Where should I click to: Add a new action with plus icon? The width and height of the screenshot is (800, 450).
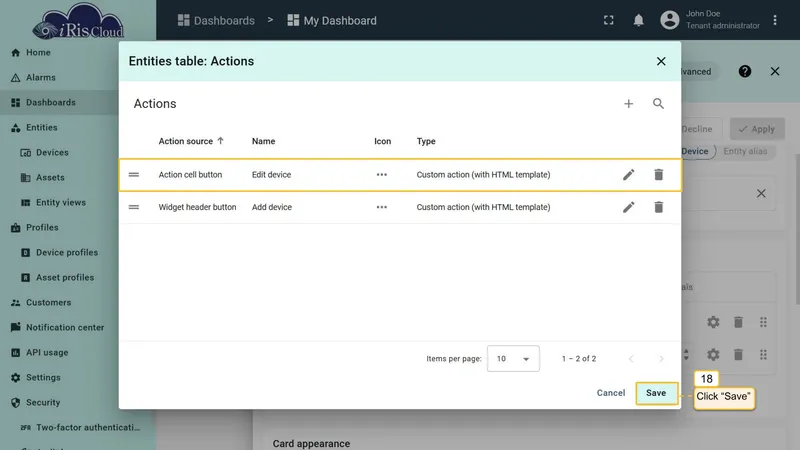point(628,104)
